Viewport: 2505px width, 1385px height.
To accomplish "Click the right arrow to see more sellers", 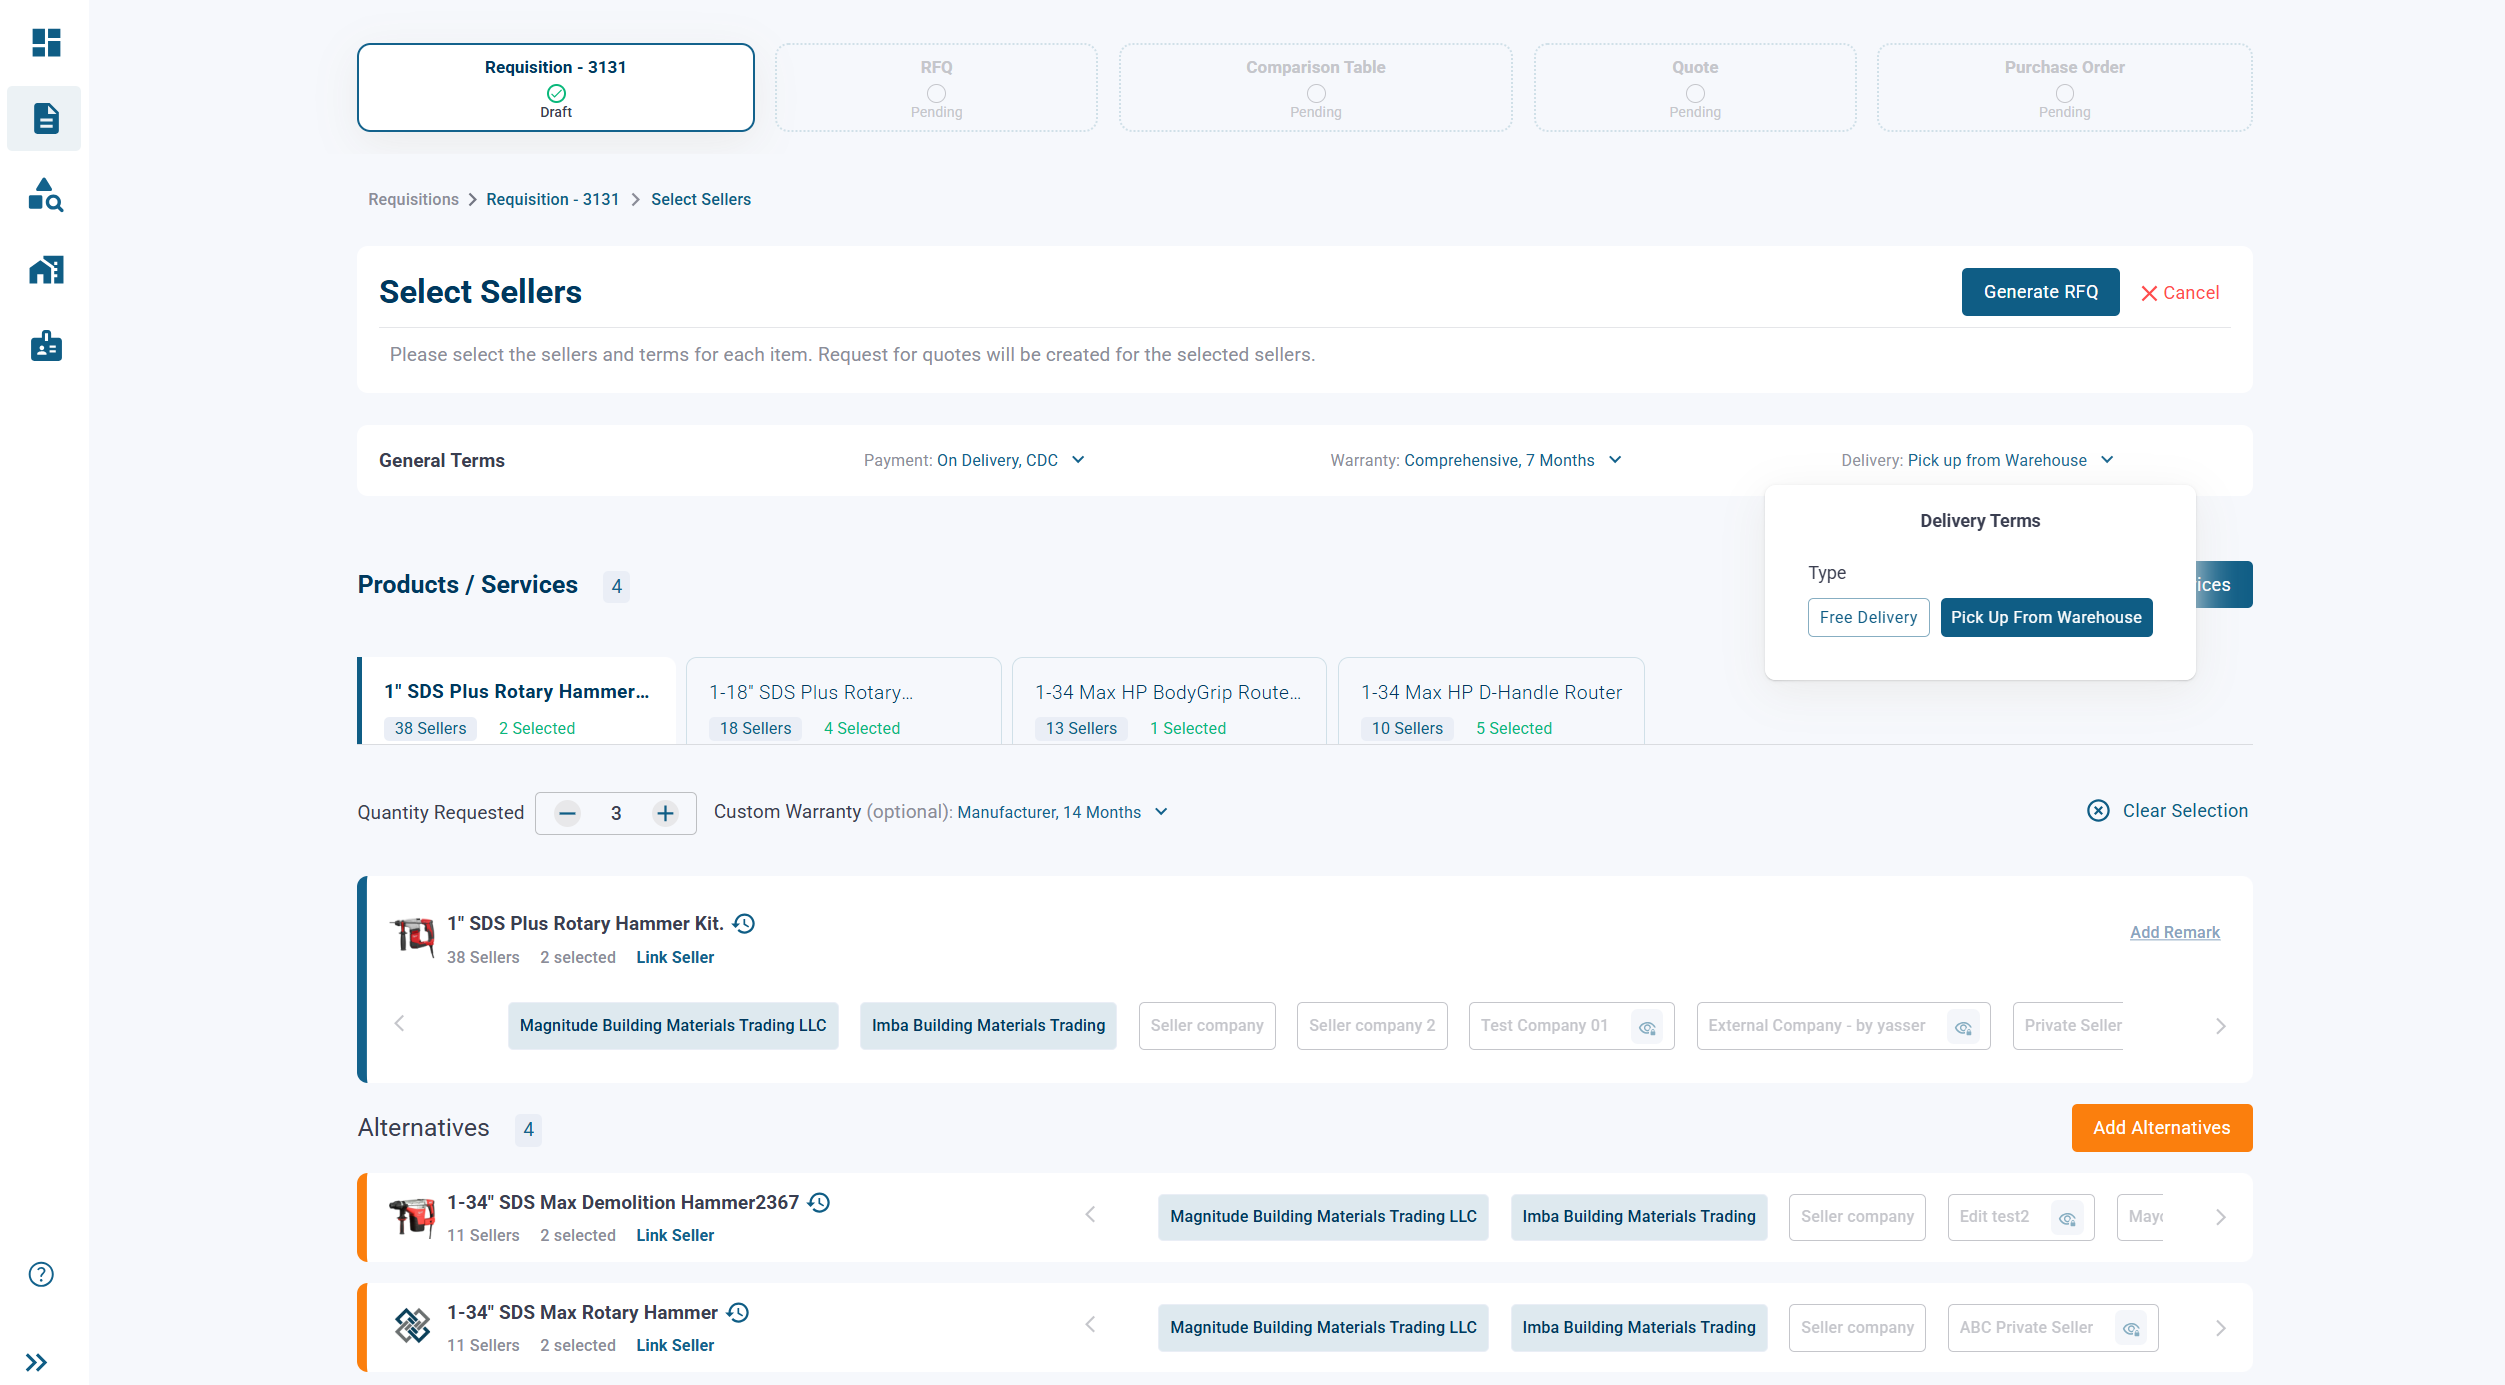I will pos(2222,1025).
